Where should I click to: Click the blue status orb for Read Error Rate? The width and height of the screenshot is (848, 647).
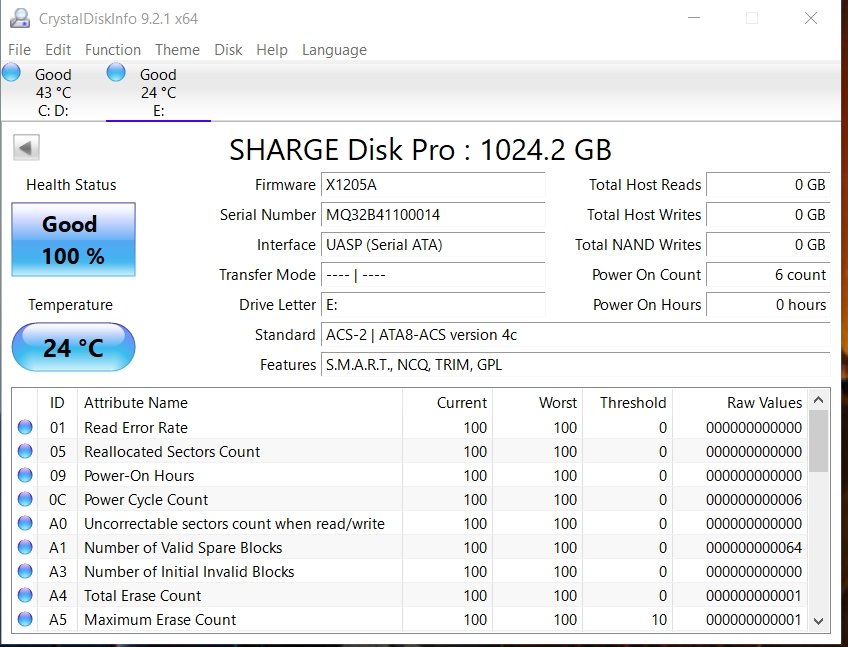pos(25,428)
